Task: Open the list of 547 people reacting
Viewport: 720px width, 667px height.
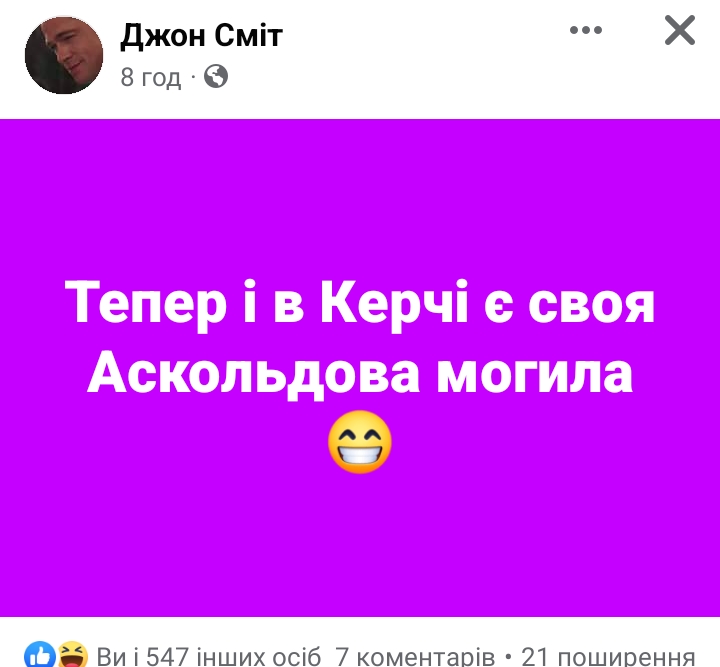Action: point(209,656)
